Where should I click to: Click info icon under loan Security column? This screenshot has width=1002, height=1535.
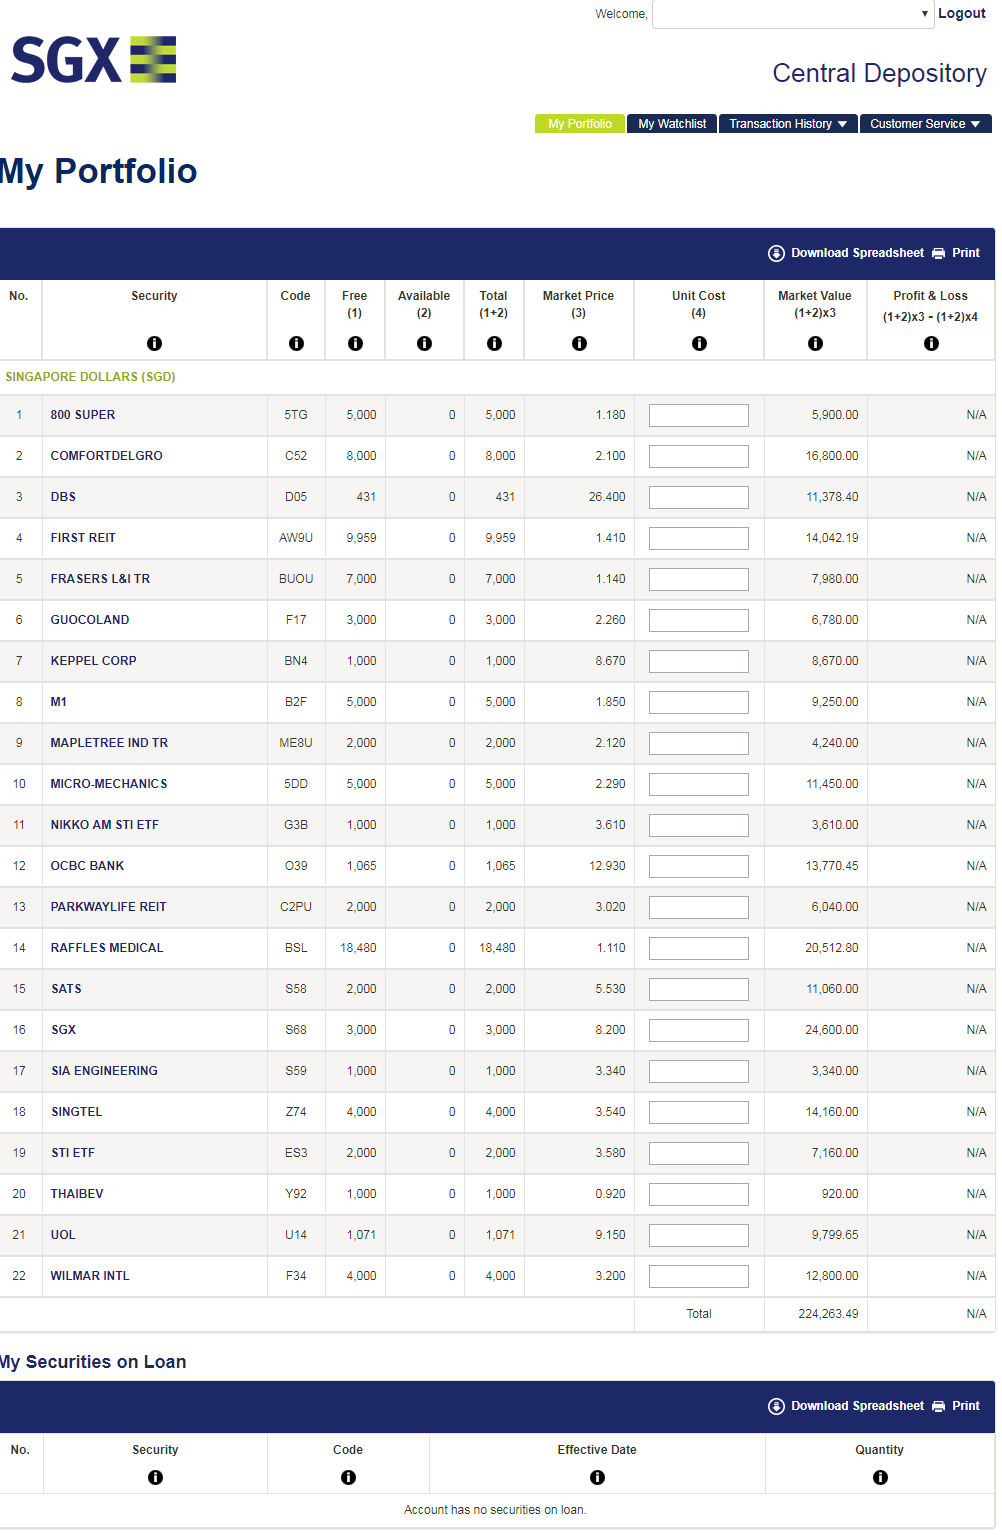point(155,1477)
